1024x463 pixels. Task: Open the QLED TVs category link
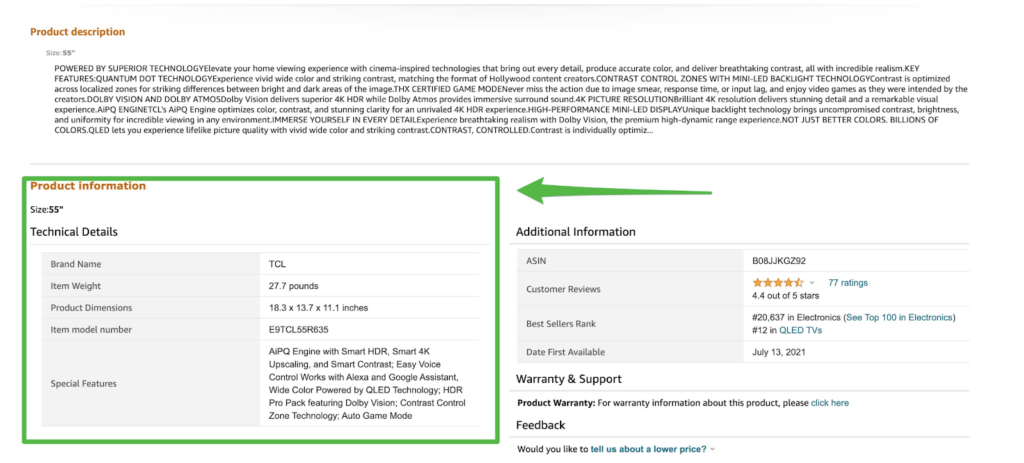click(801, 330)
